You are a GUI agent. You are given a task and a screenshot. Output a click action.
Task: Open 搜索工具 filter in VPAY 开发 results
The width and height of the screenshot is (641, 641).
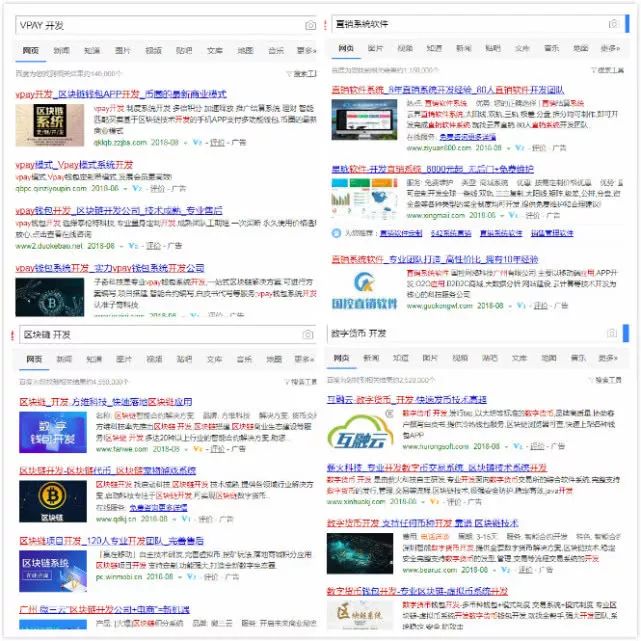[301, 74]
